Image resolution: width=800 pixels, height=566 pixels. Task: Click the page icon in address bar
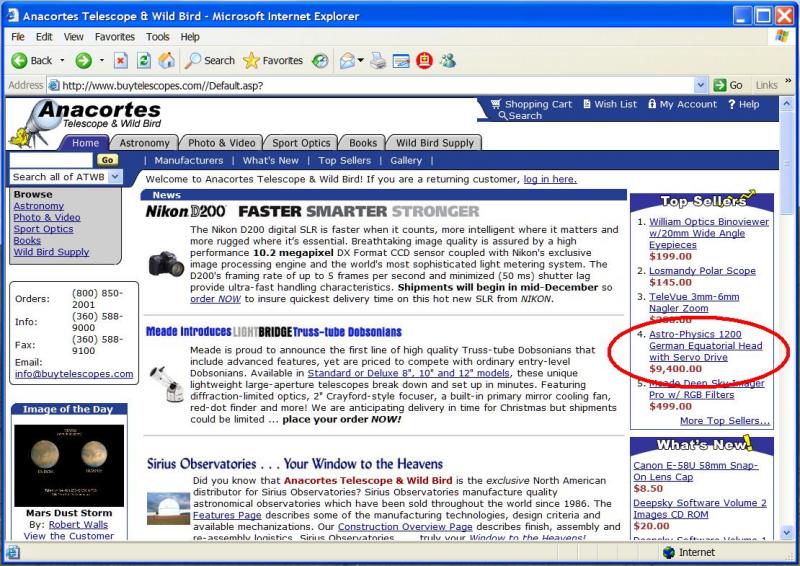[54, 85]
